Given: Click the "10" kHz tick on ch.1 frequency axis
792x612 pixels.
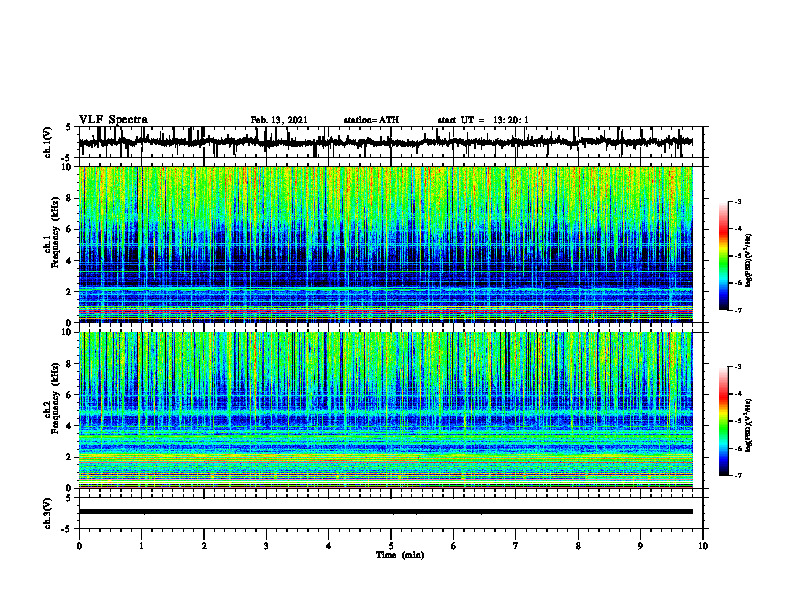Looking at the screenshot, I should tap(68, 167).
